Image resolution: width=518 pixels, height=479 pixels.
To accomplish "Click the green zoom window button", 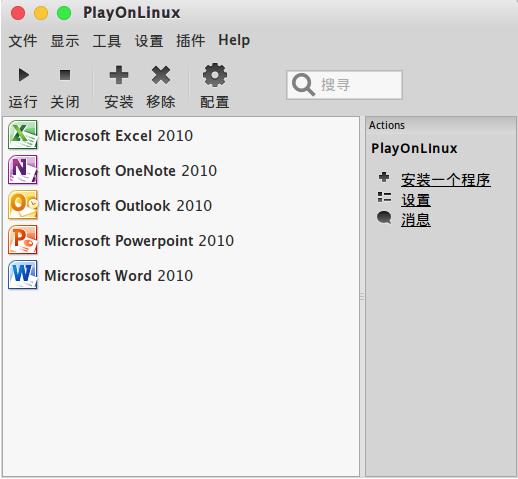I will pos(64,13).
